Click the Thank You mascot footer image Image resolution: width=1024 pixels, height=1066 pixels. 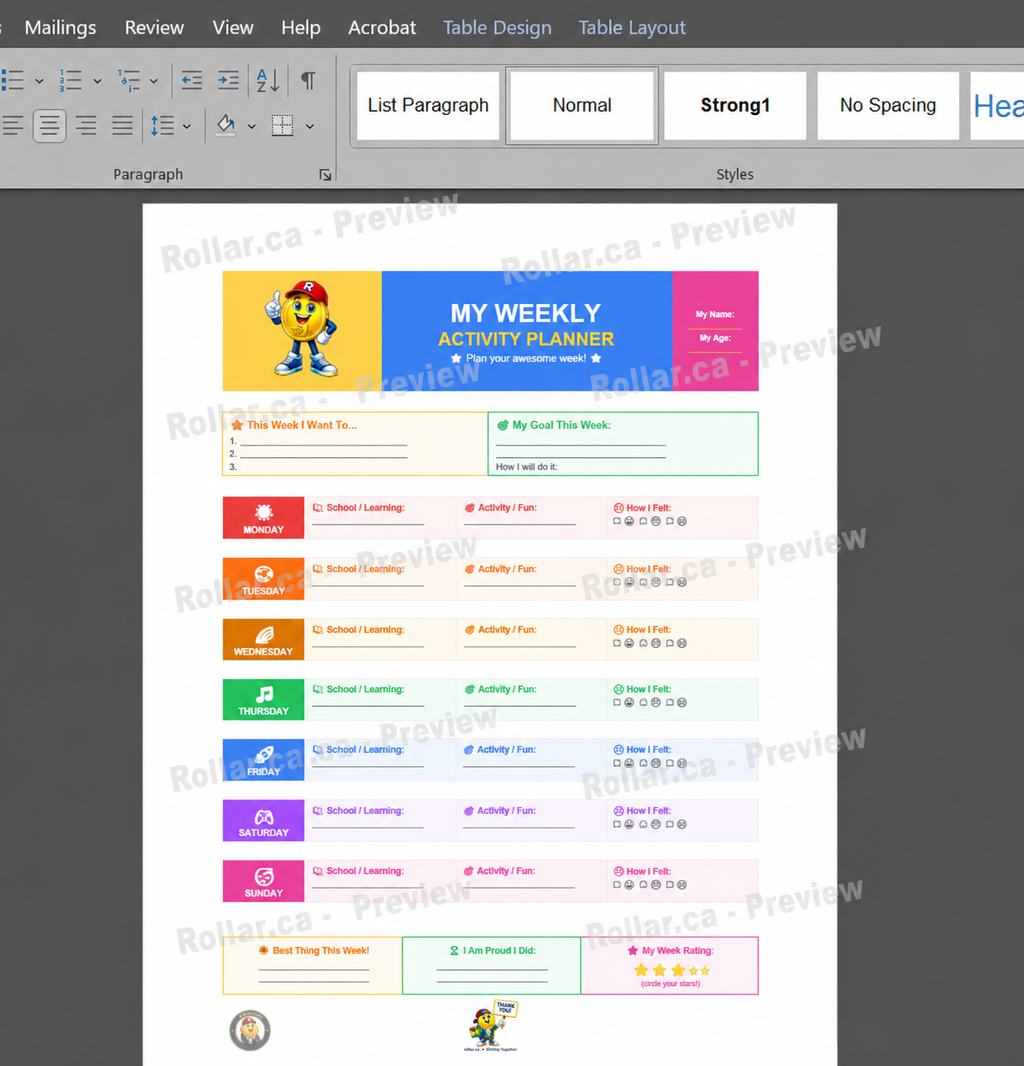(492, 1024)
